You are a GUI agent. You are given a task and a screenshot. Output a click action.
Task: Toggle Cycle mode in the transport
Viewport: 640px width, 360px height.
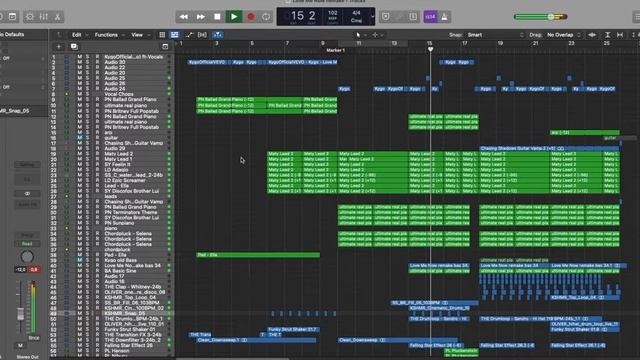[266, 17]
